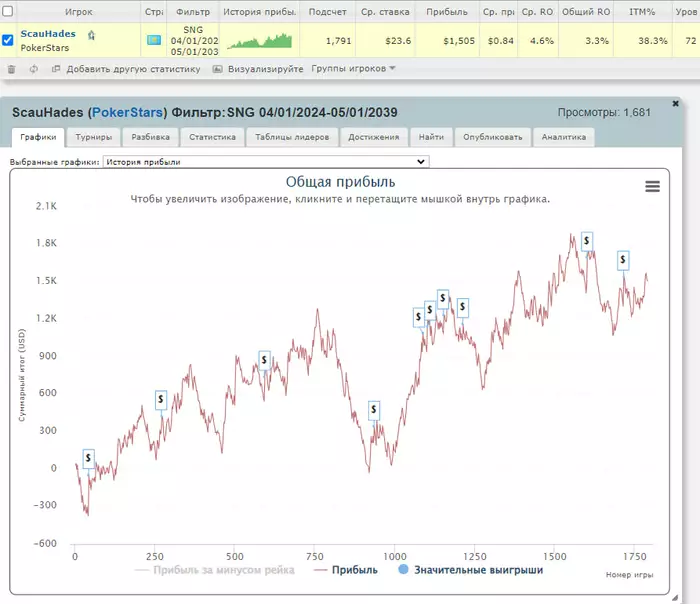Image resolution: width=700 pixels, height=604 pixels.
Task: Click the 1,791 count value
Action: coord(338,41)
